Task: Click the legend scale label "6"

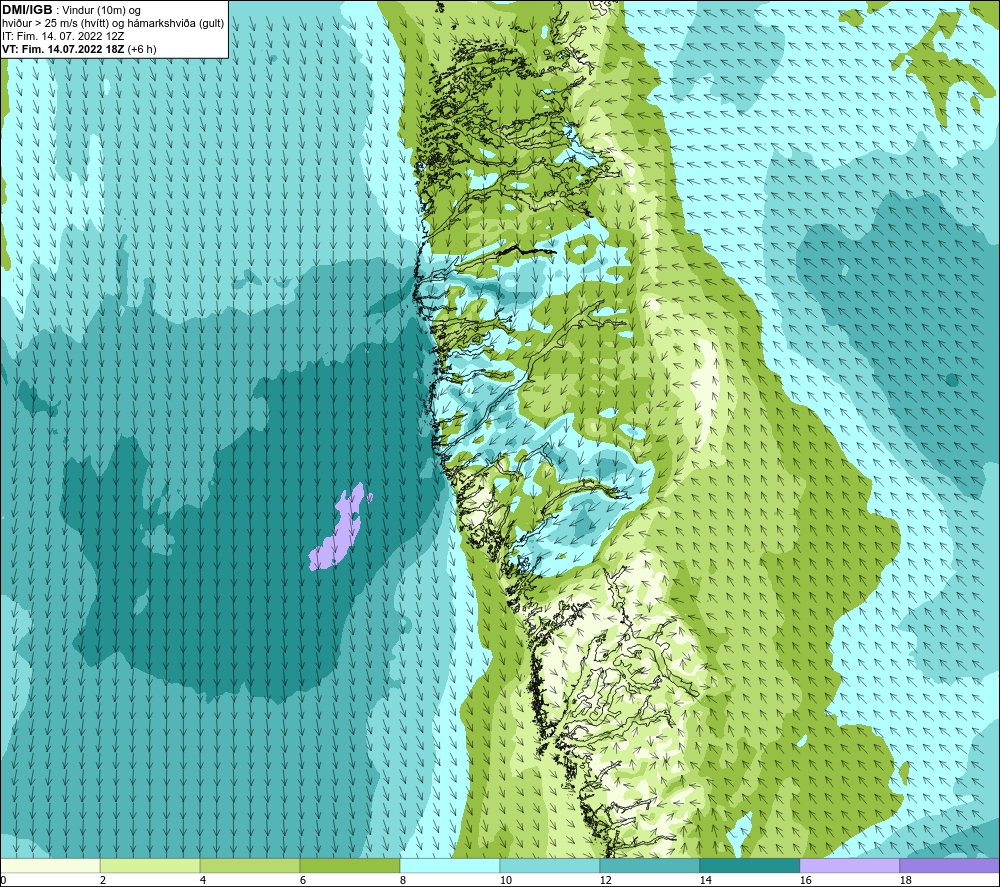Action: [x=303, y=881]
